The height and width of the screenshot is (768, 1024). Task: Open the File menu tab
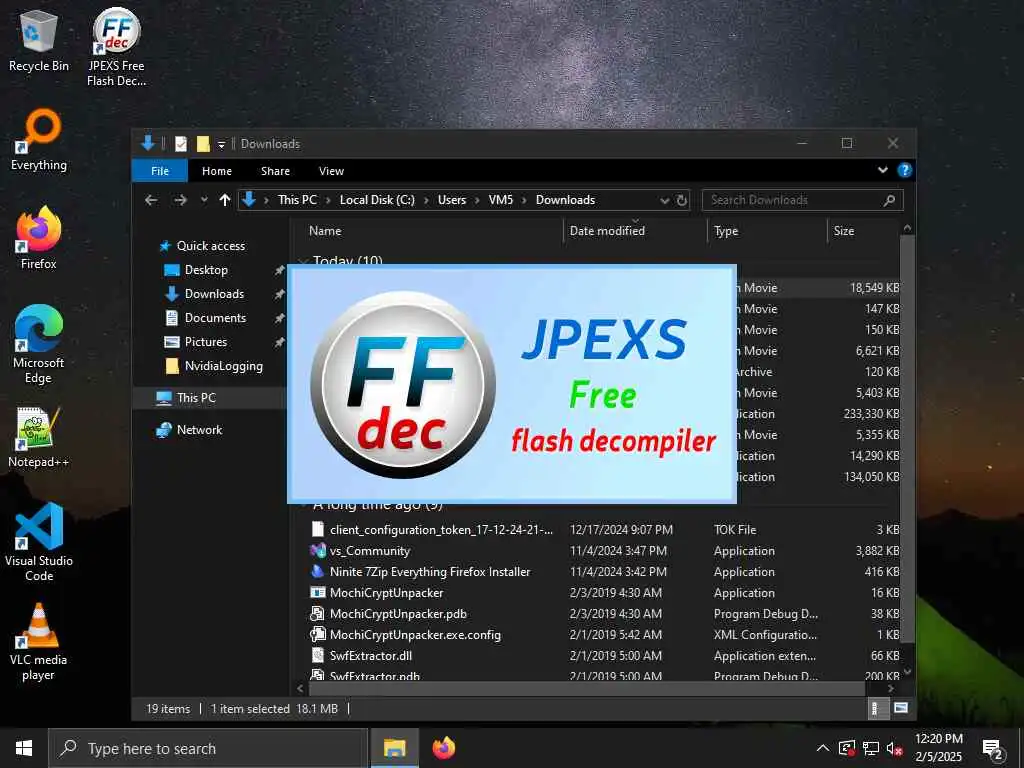tap(160, 171)
